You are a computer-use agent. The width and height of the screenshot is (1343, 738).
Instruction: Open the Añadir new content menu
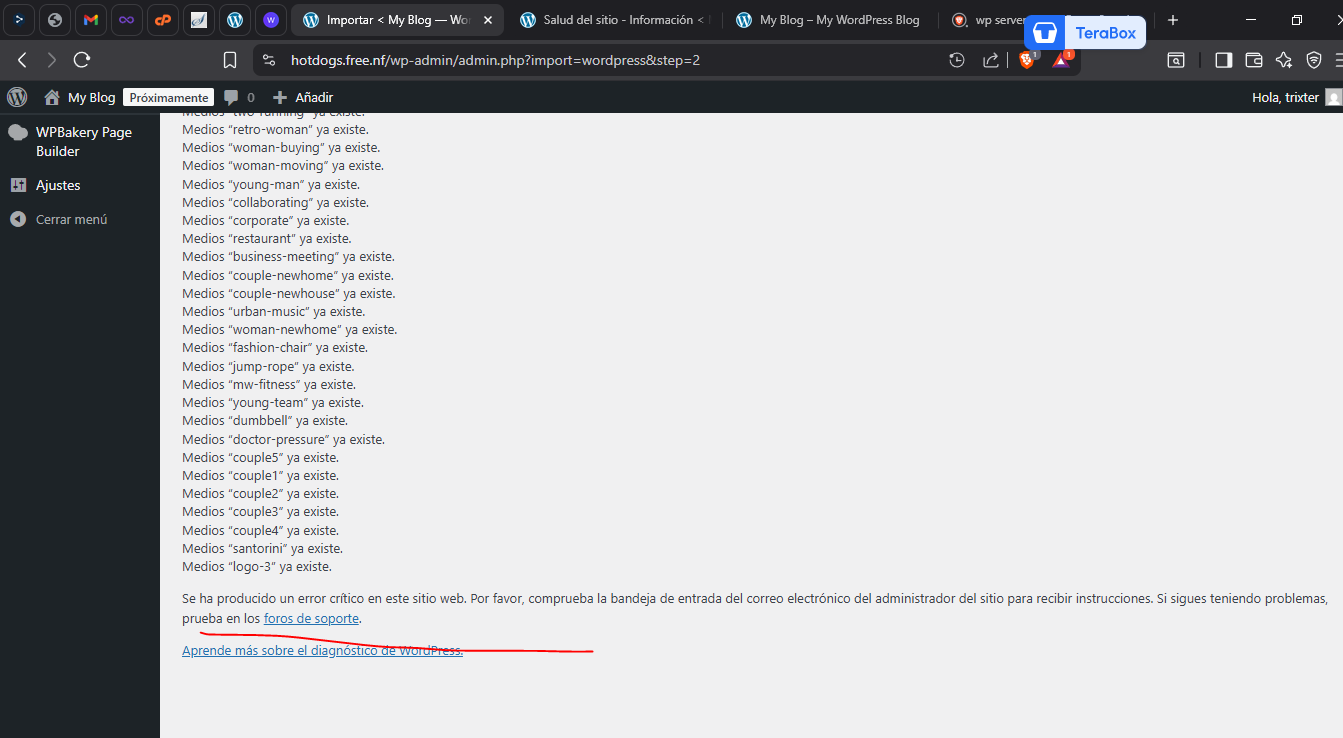pos(303,97)
